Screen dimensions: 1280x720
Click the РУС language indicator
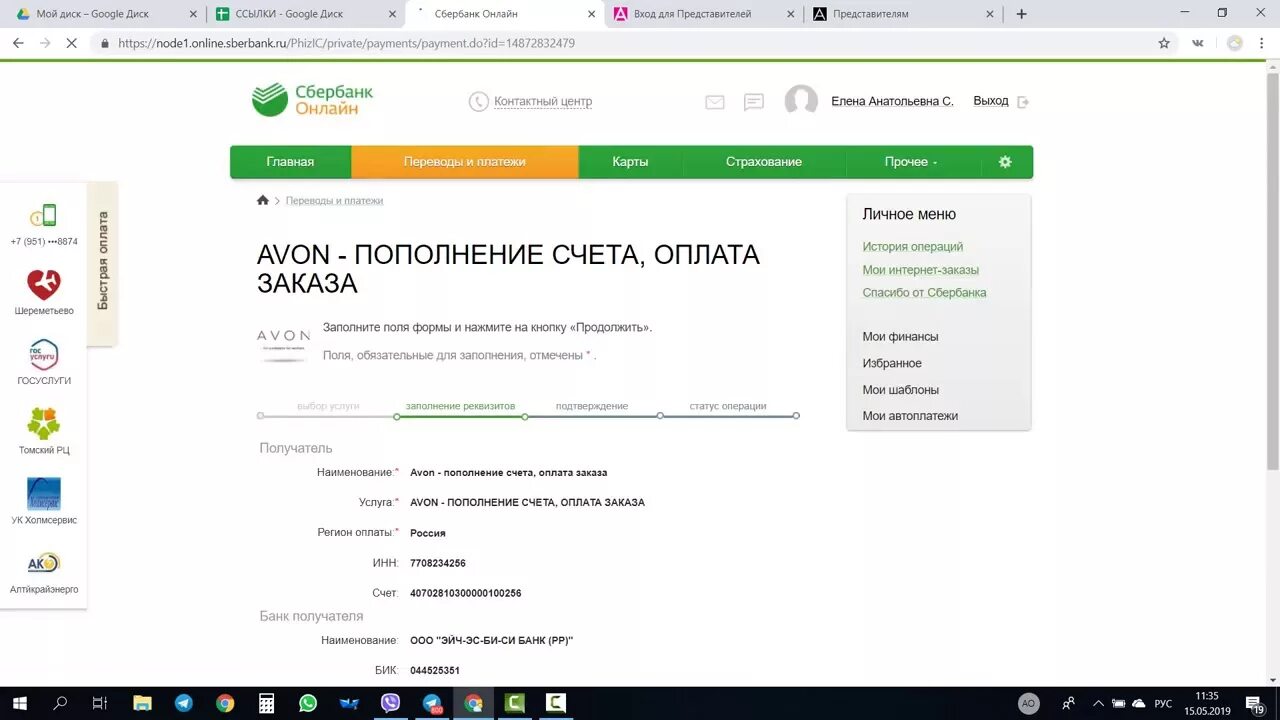(x=1163, y=704)
